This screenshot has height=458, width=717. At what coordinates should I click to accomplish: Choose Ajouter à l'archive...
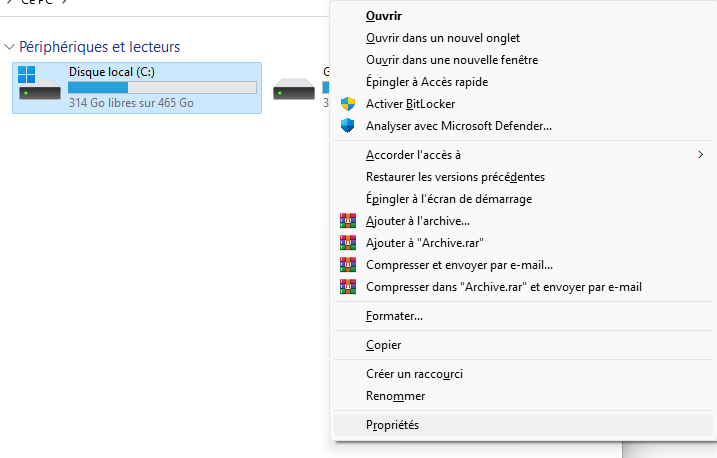(523, 221)
